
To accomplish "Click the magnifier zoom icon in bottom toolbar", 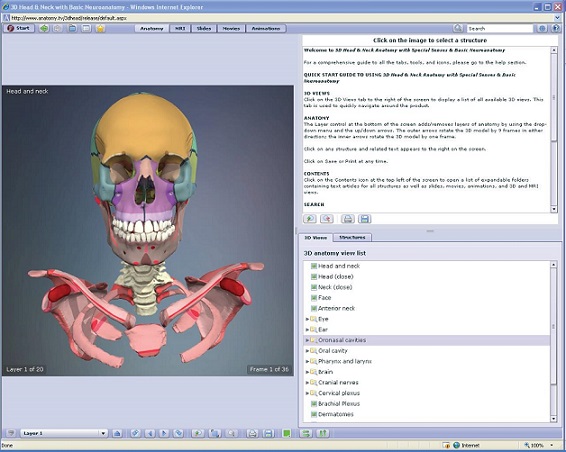I will pos(231,433).
